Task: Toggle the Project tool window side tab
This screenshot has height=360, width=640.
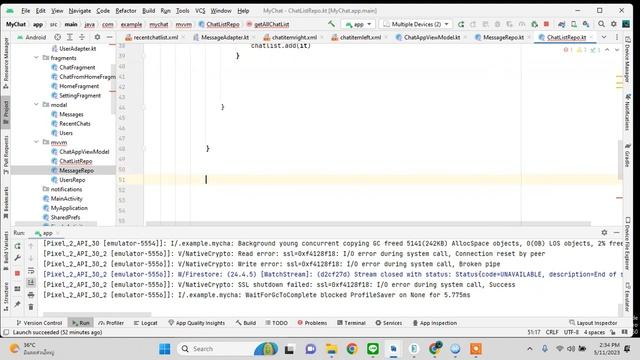Action: tap(6, 111)
